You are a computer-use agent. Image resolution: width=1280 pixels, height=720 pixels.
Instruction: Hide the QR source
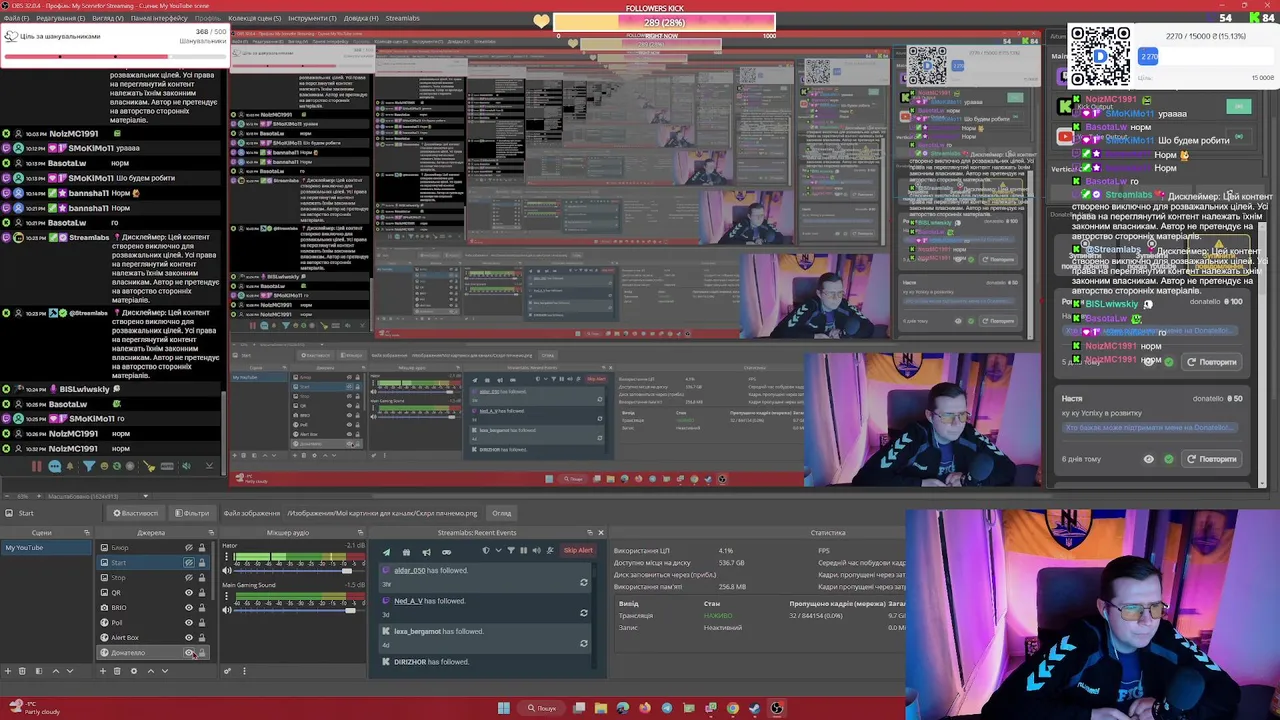(189, 593)
